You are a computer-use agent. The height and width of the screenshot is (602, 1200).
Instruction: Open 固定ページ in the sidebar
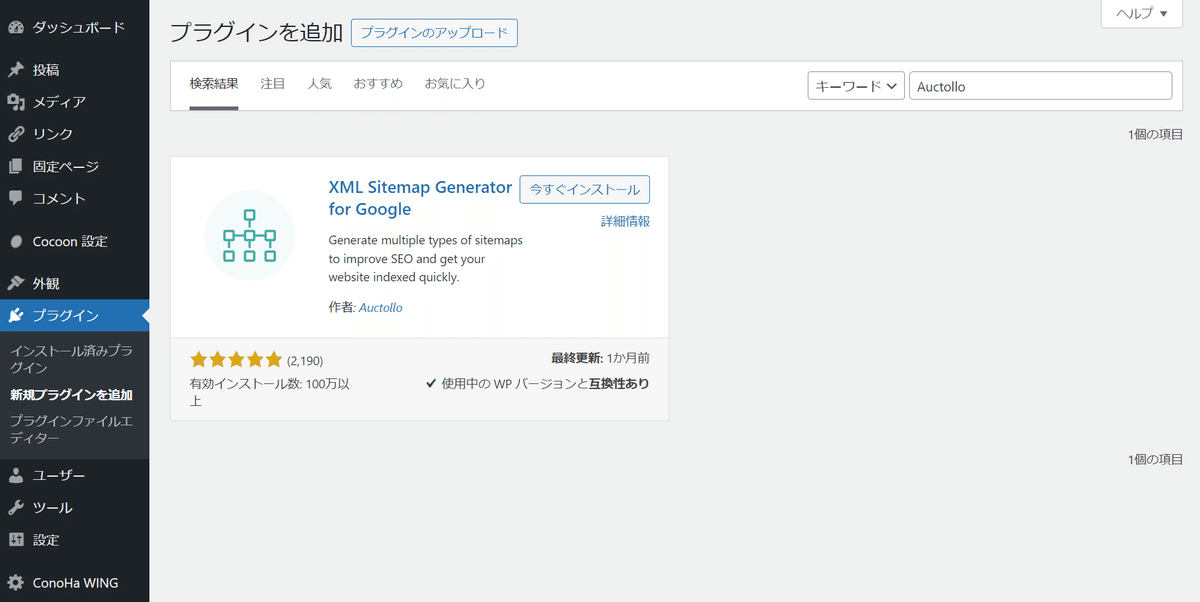tap(74, 166)
